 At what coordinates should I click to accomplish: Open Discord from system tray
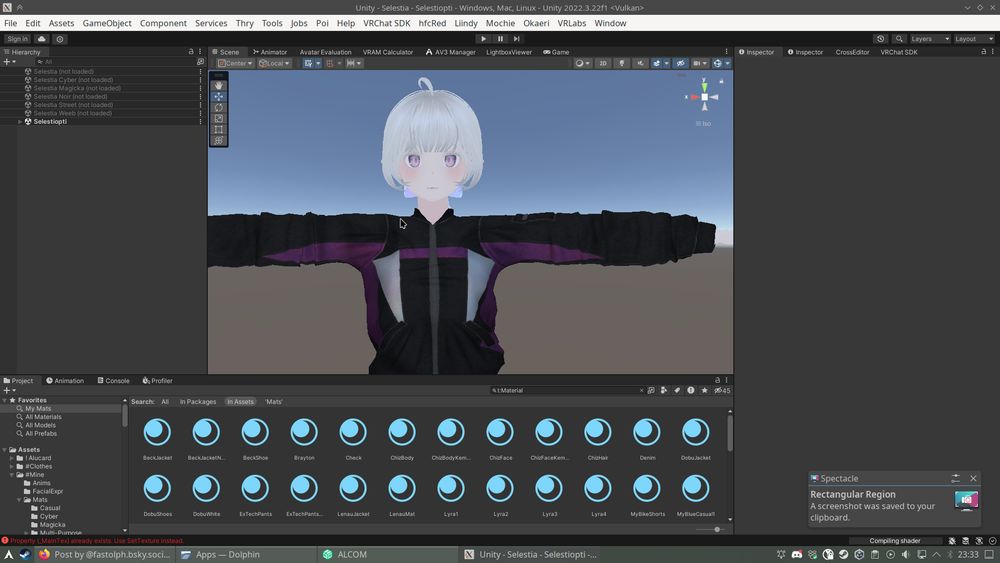point(797,555)
